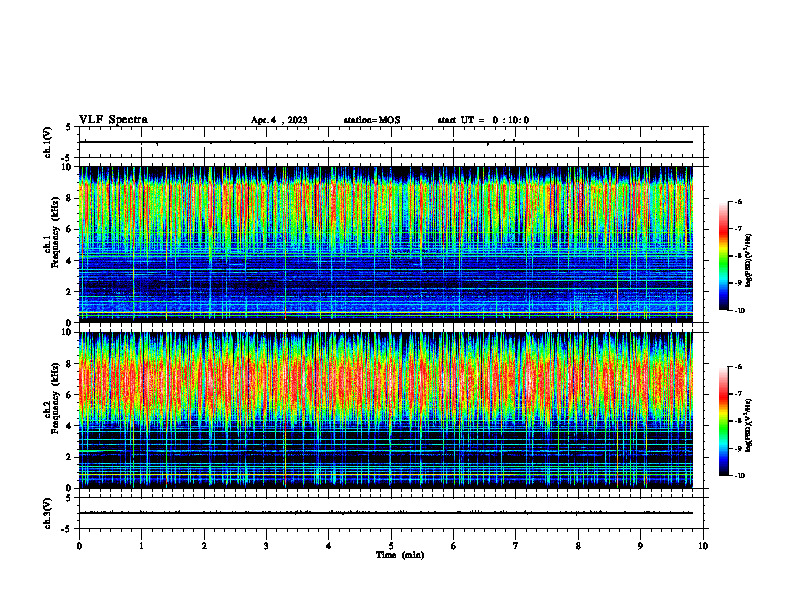Click the "ch.3(V)" waveform axis label
Viewport: 792px width, 612px height.
[48, 513]
